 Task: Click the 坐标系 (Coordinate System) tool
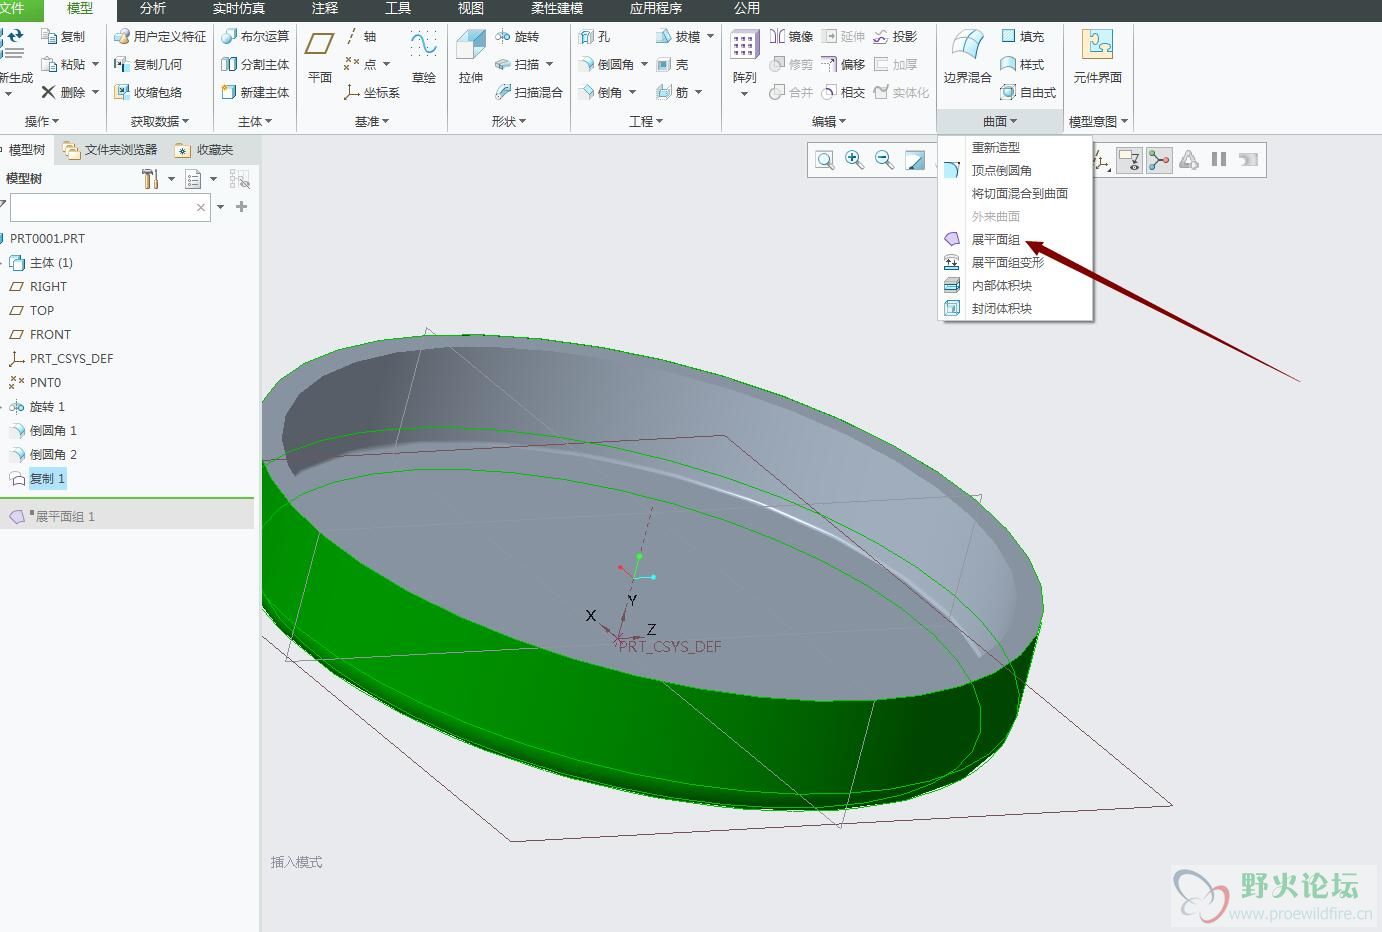point(371,92)
